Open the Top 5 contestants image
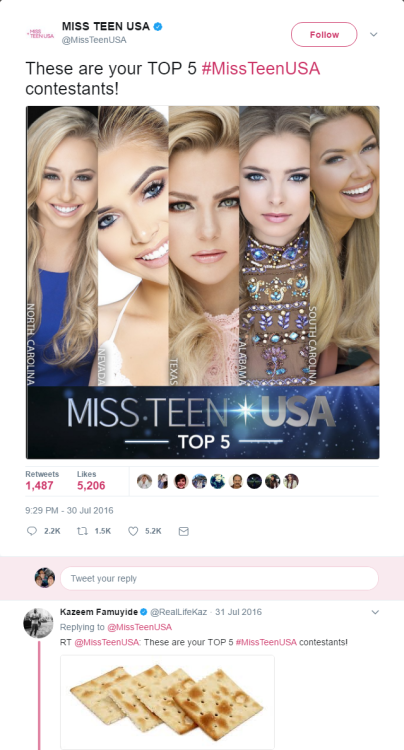This screenshot has height=750, width=404. click(x=203, y=282)
